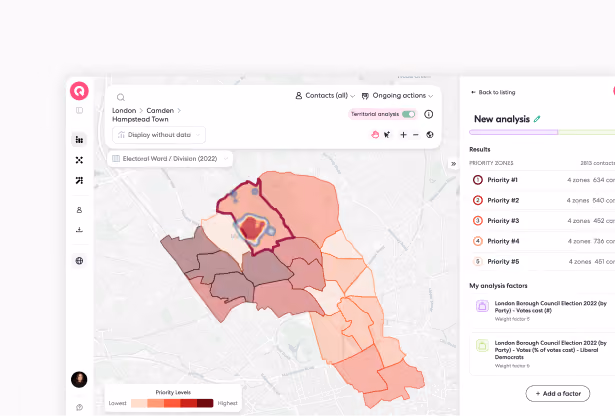615x416 pixels.
Task: Select the network nodes sidebar icon
Action: coord(79,160)
